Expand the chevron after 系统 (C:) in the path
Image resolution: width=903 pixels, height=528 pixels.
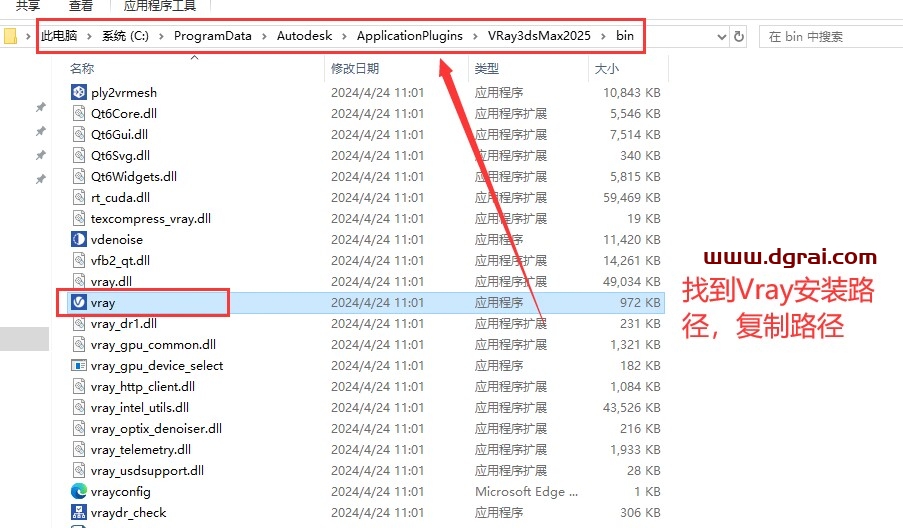tap(161, 36)
